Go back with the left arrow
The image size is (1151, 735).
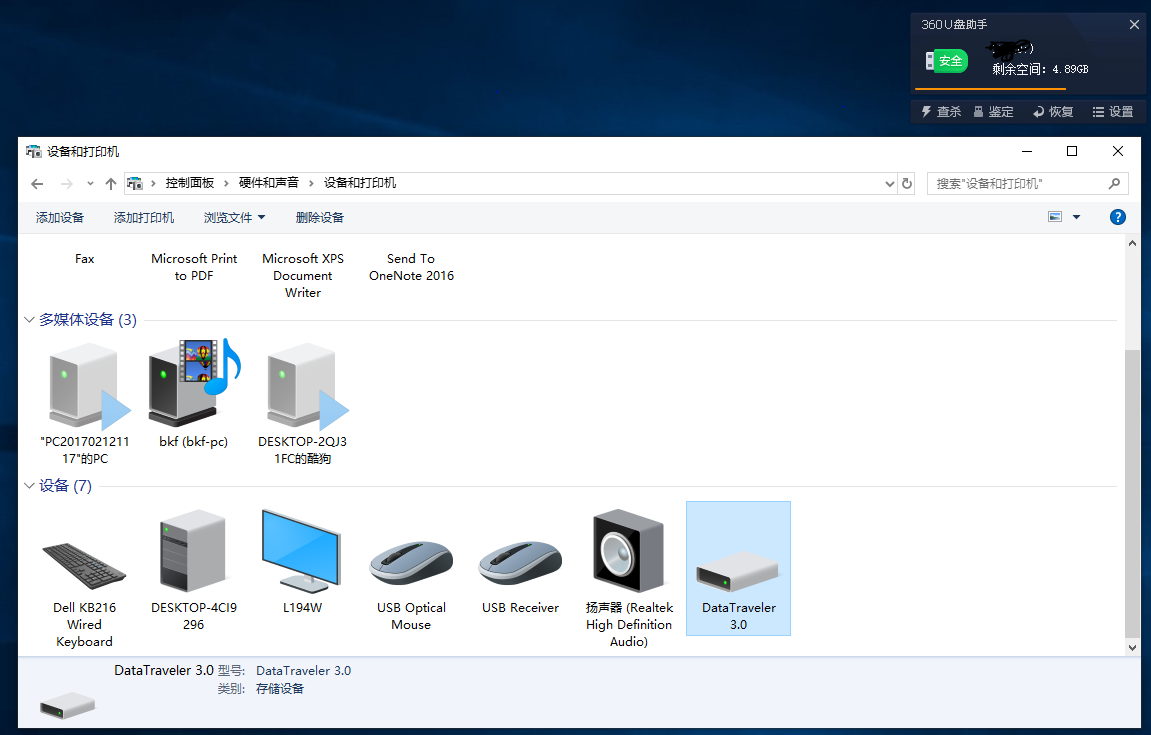click(37, 184)
